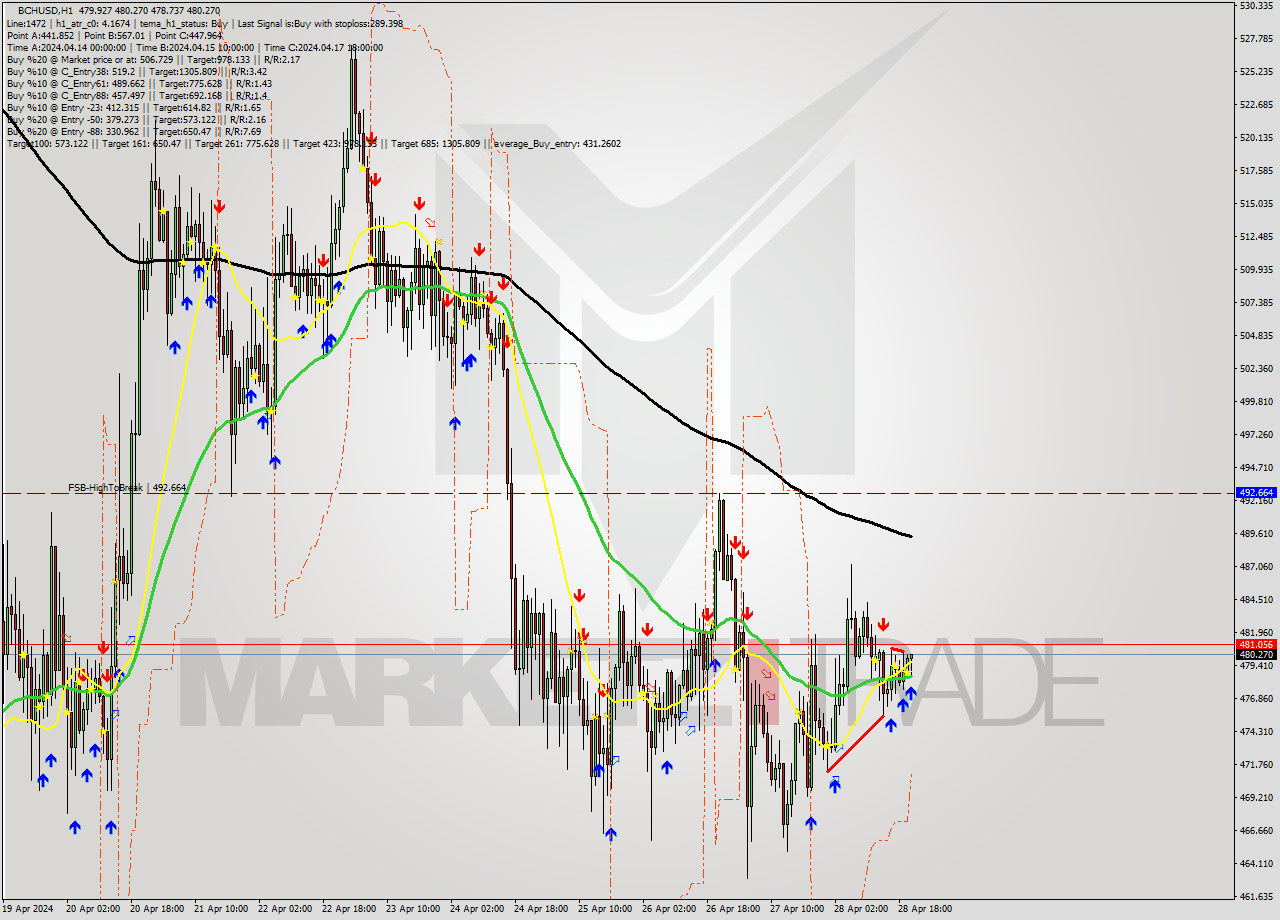This screenshot has width=1280, height=920.
Task: Click price axis label 461.635
Action: pos(1255,896)
